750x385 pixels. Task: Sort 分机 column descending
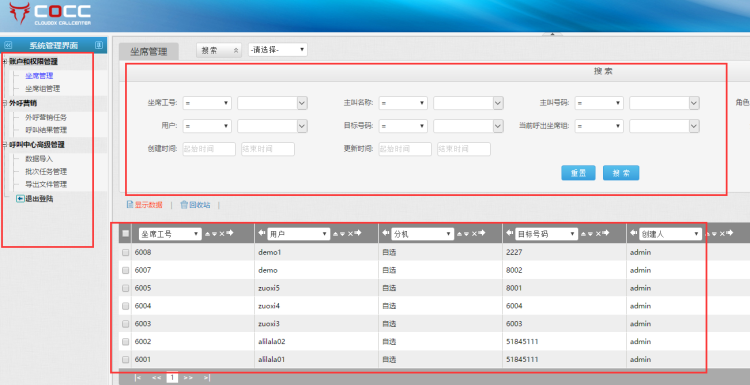(467, 234)
